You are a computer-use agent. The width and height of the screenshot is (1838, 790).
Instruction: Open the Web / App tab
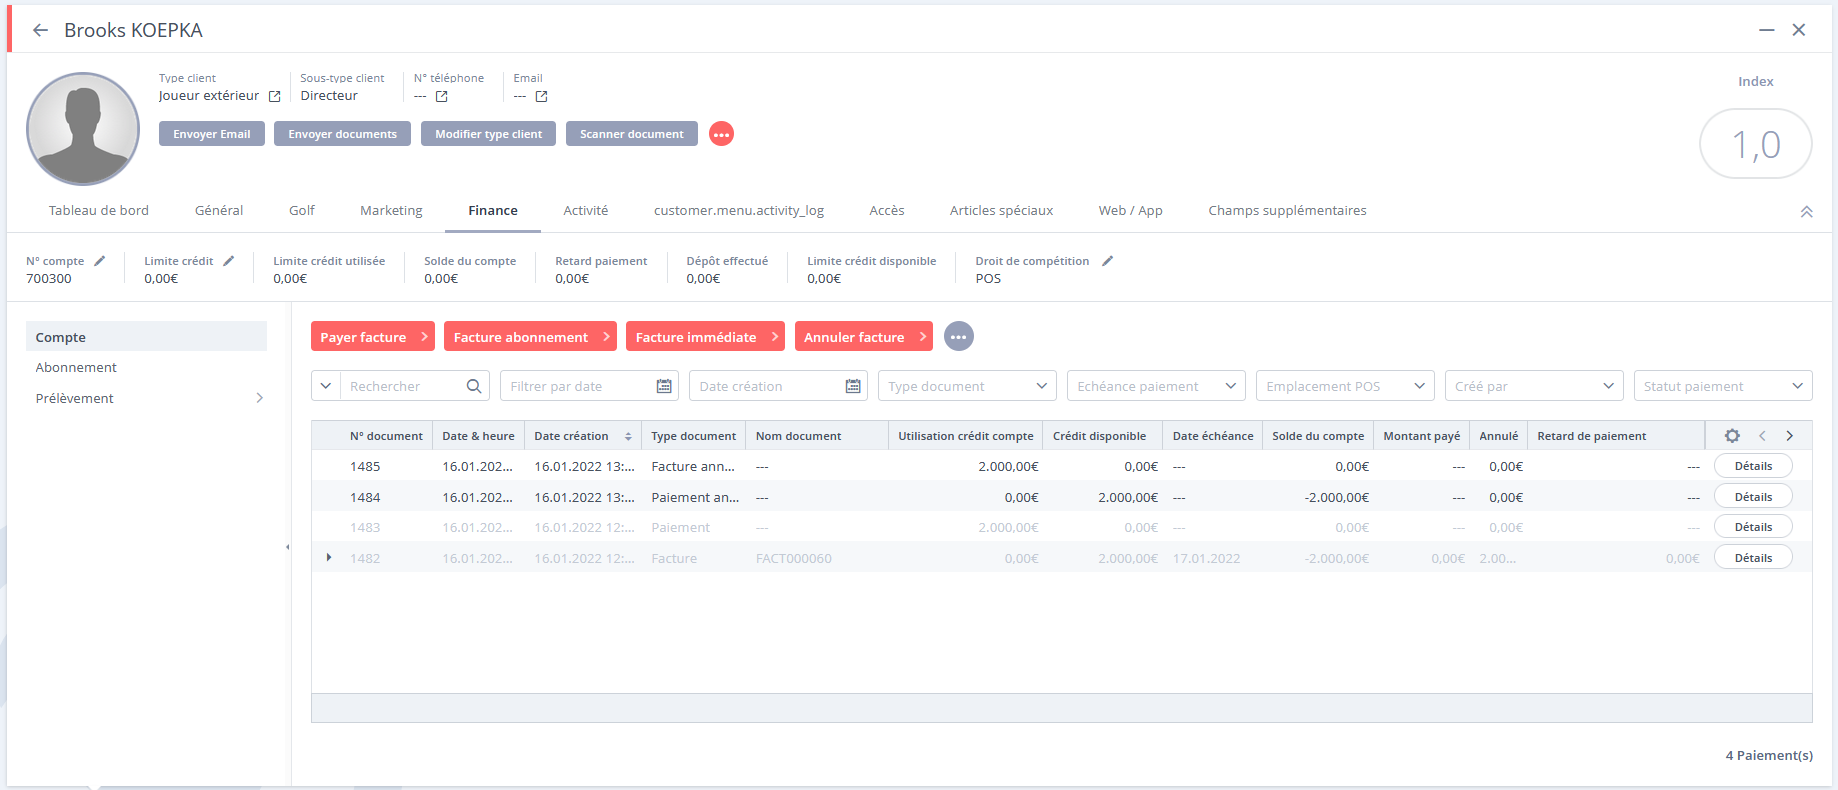pos(1131,211)
